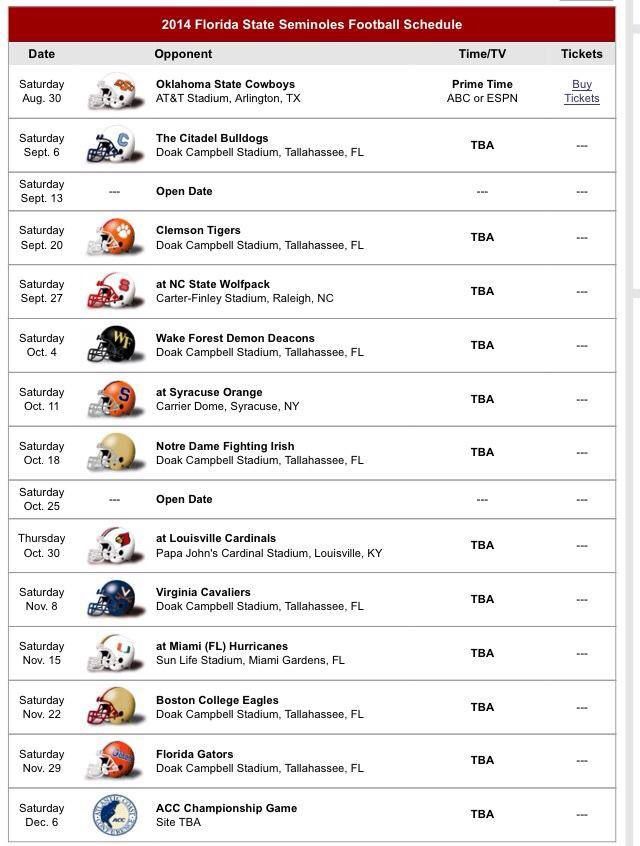Click the Virginia Cavaliers navy helmet icon
The height and width of the screenshot is (846, 640).
click(x=115, y=599)
